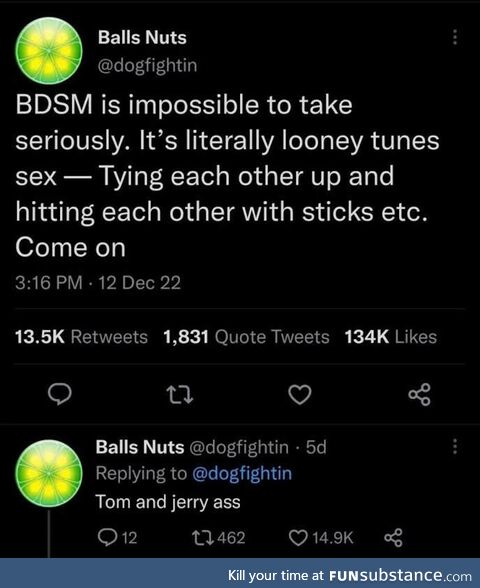Image resolution: width=480 pixels, height=588 pixels.
Task: Visit FUNsubstance.com banner link
Action: (x=350, y=575)
